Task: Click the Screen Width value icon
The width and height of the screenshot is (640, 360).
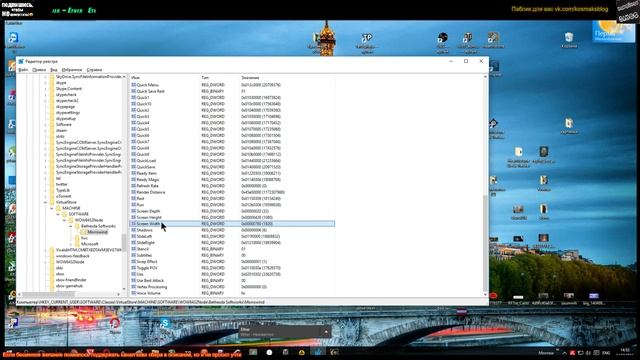Action: tap(133, 224)
